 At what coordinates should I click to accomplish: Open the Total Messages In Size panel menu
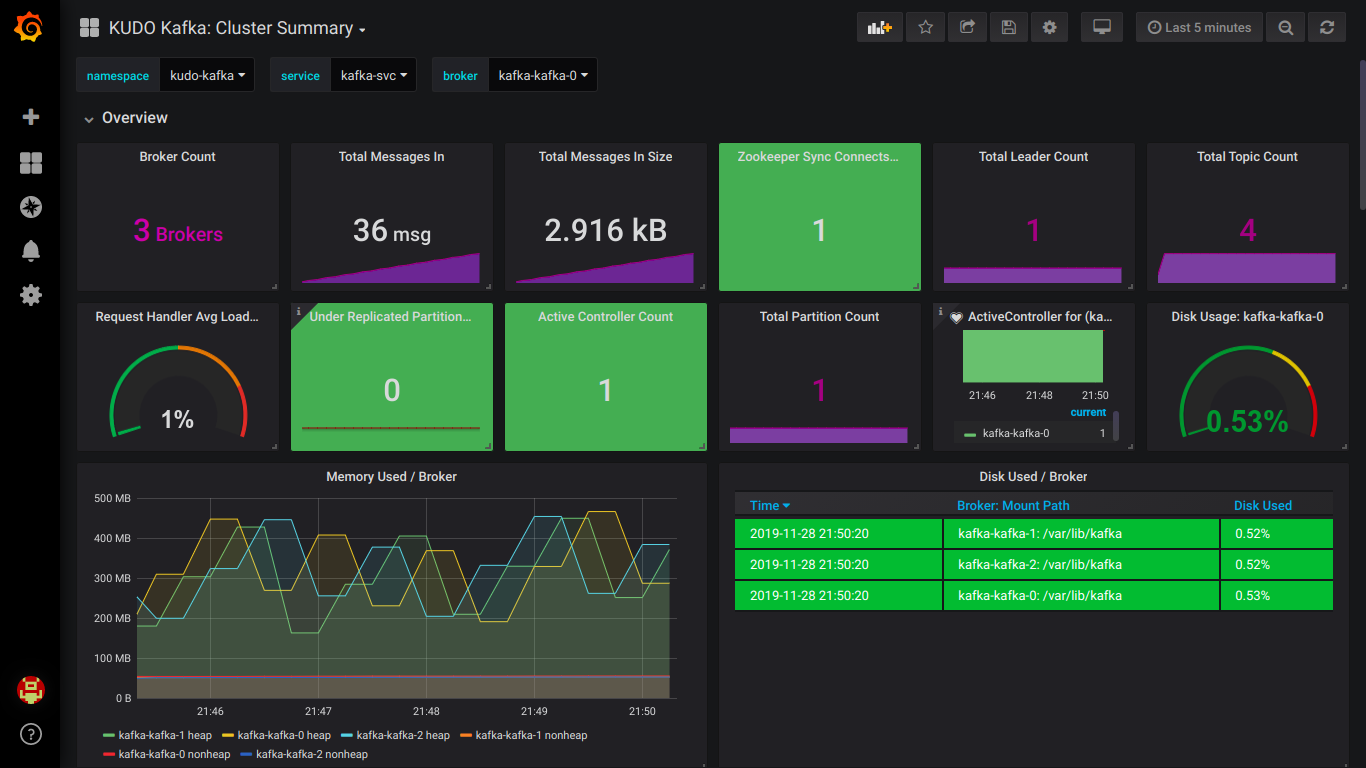605,157
